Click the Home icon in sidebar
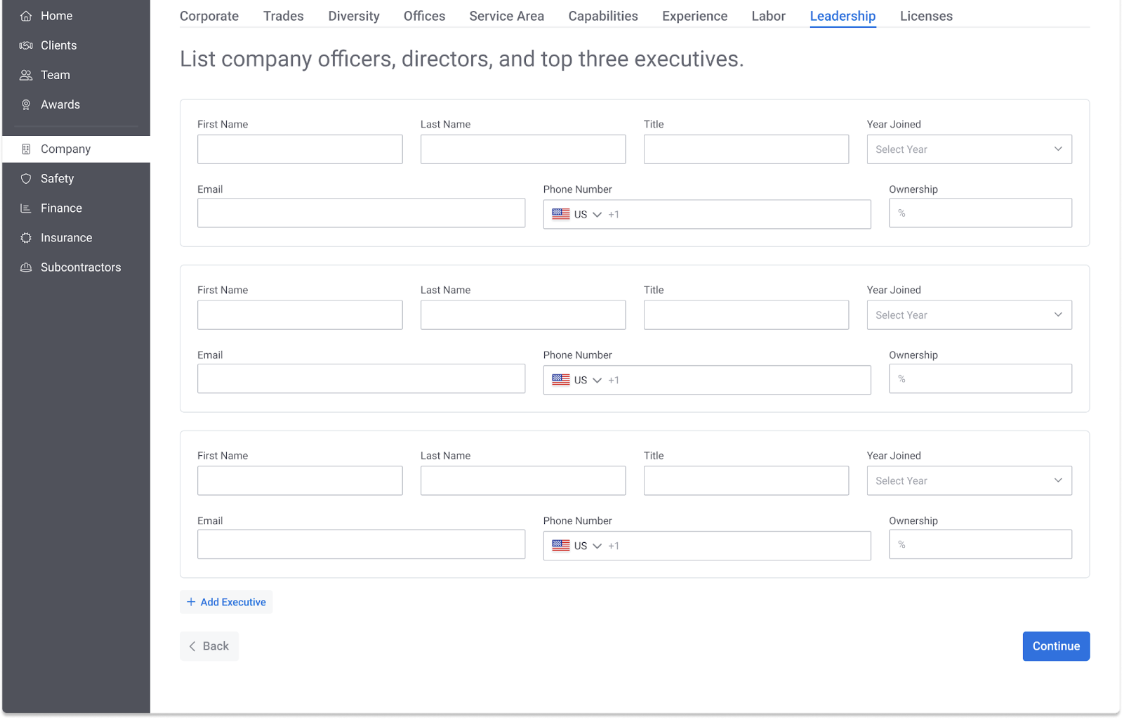This screenshot has width=1122, height=722. (x=26, y=16)
